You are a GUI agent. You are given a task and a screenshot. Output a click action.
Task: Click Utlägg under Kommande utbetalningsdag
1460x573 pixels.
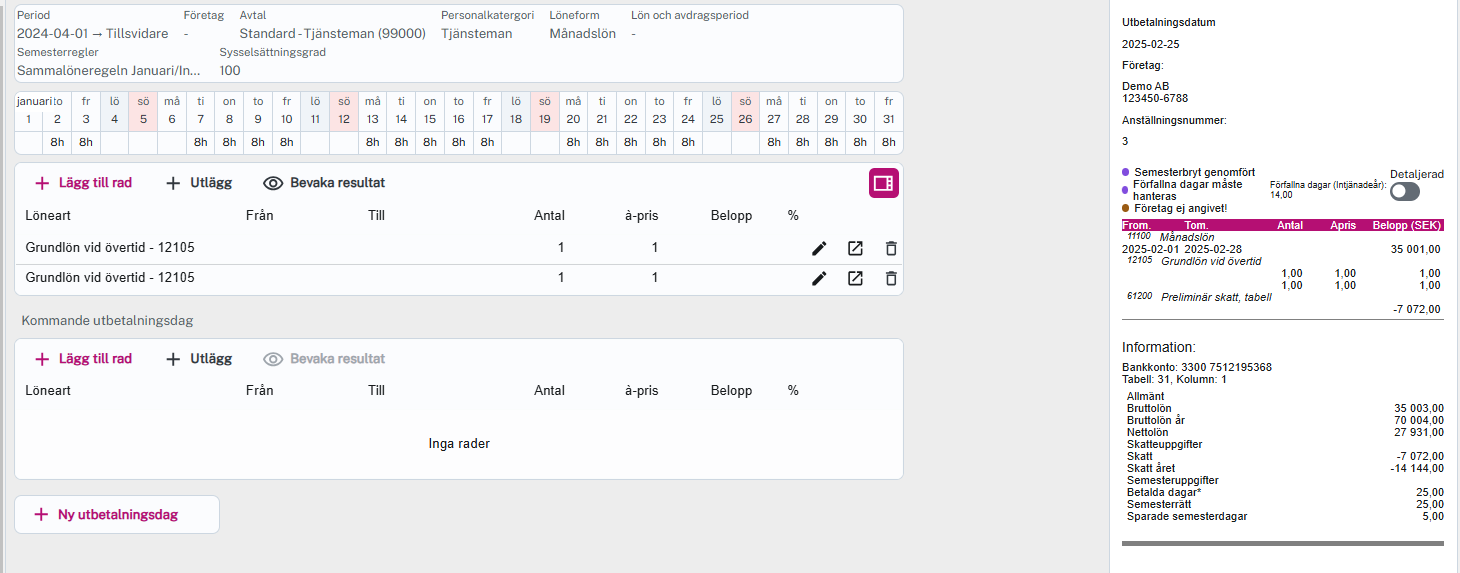coord(198,359)
